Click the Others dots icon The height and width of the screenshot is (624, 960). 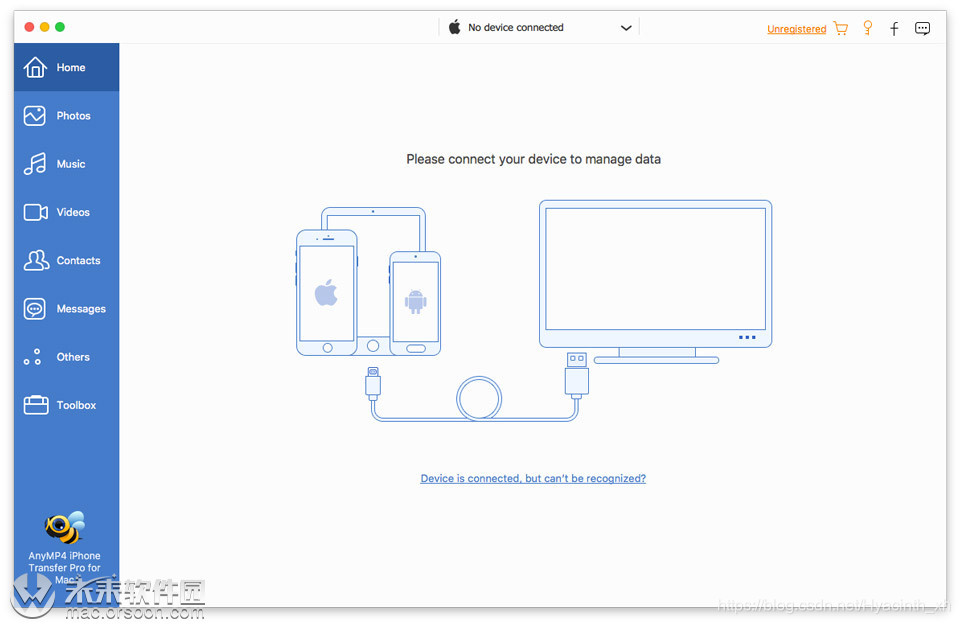click(x=32, y=357)
